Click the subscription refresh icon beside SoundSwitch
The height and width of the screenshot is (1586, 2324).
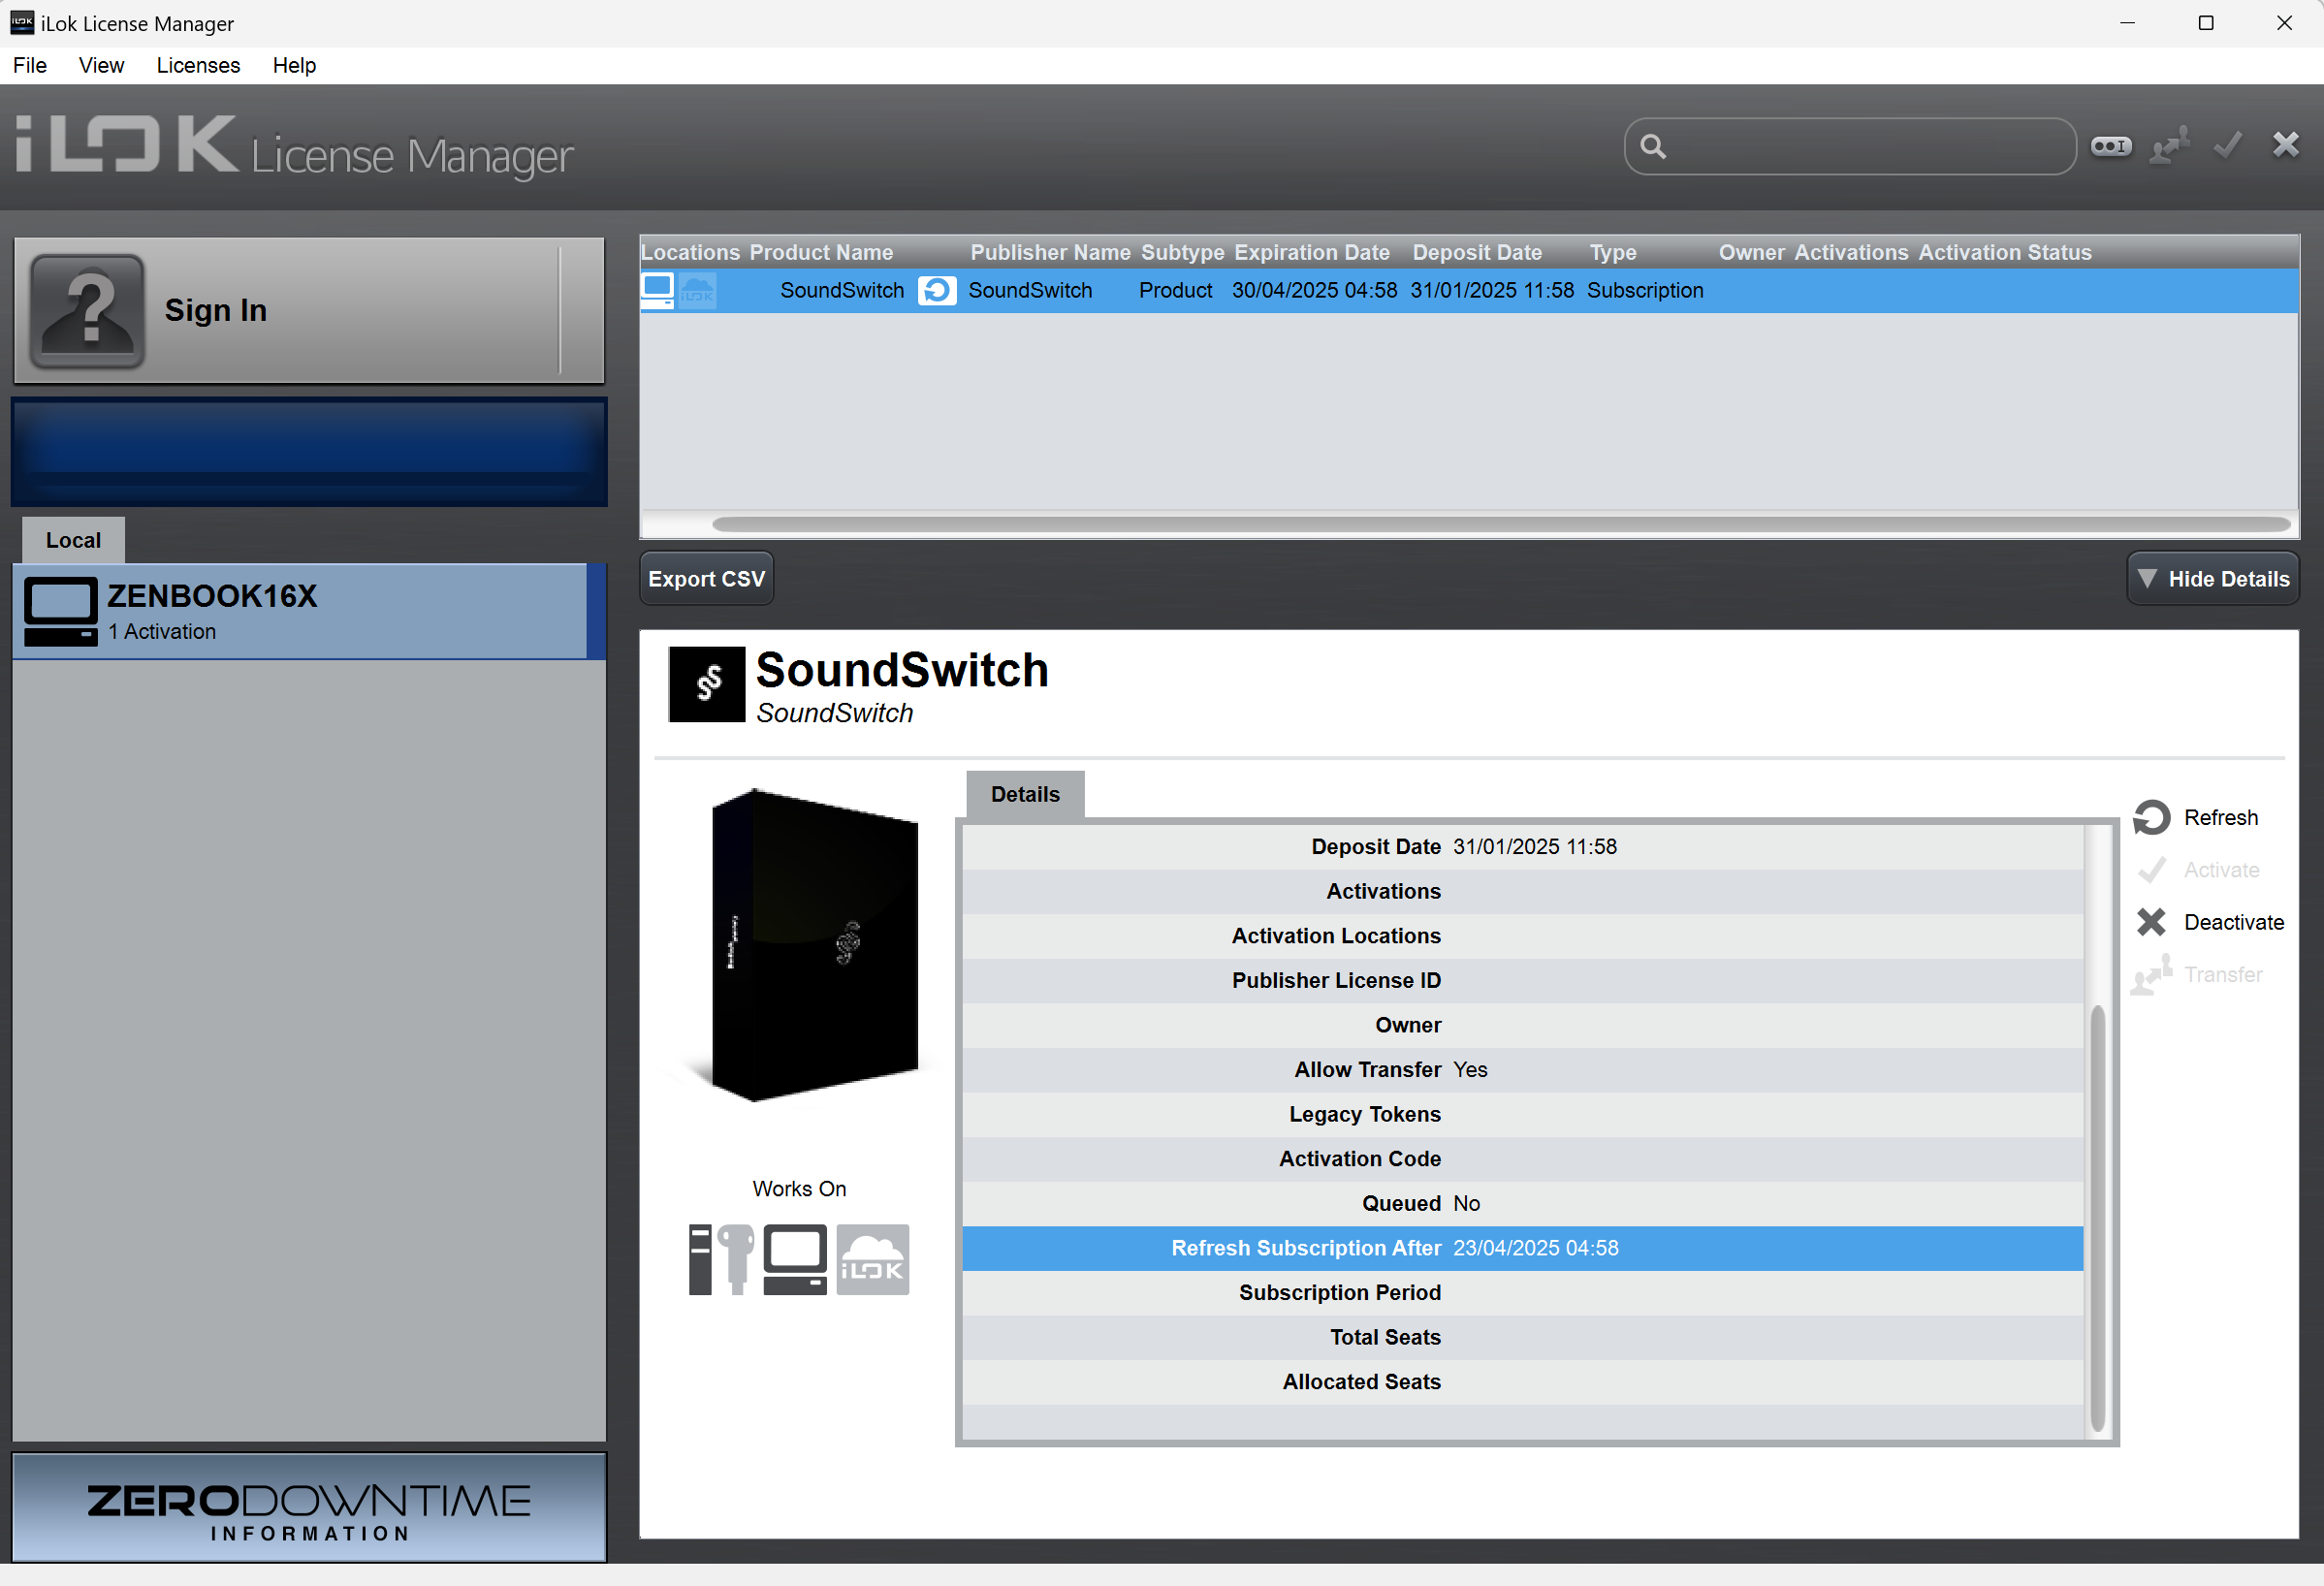click(937, 291)
